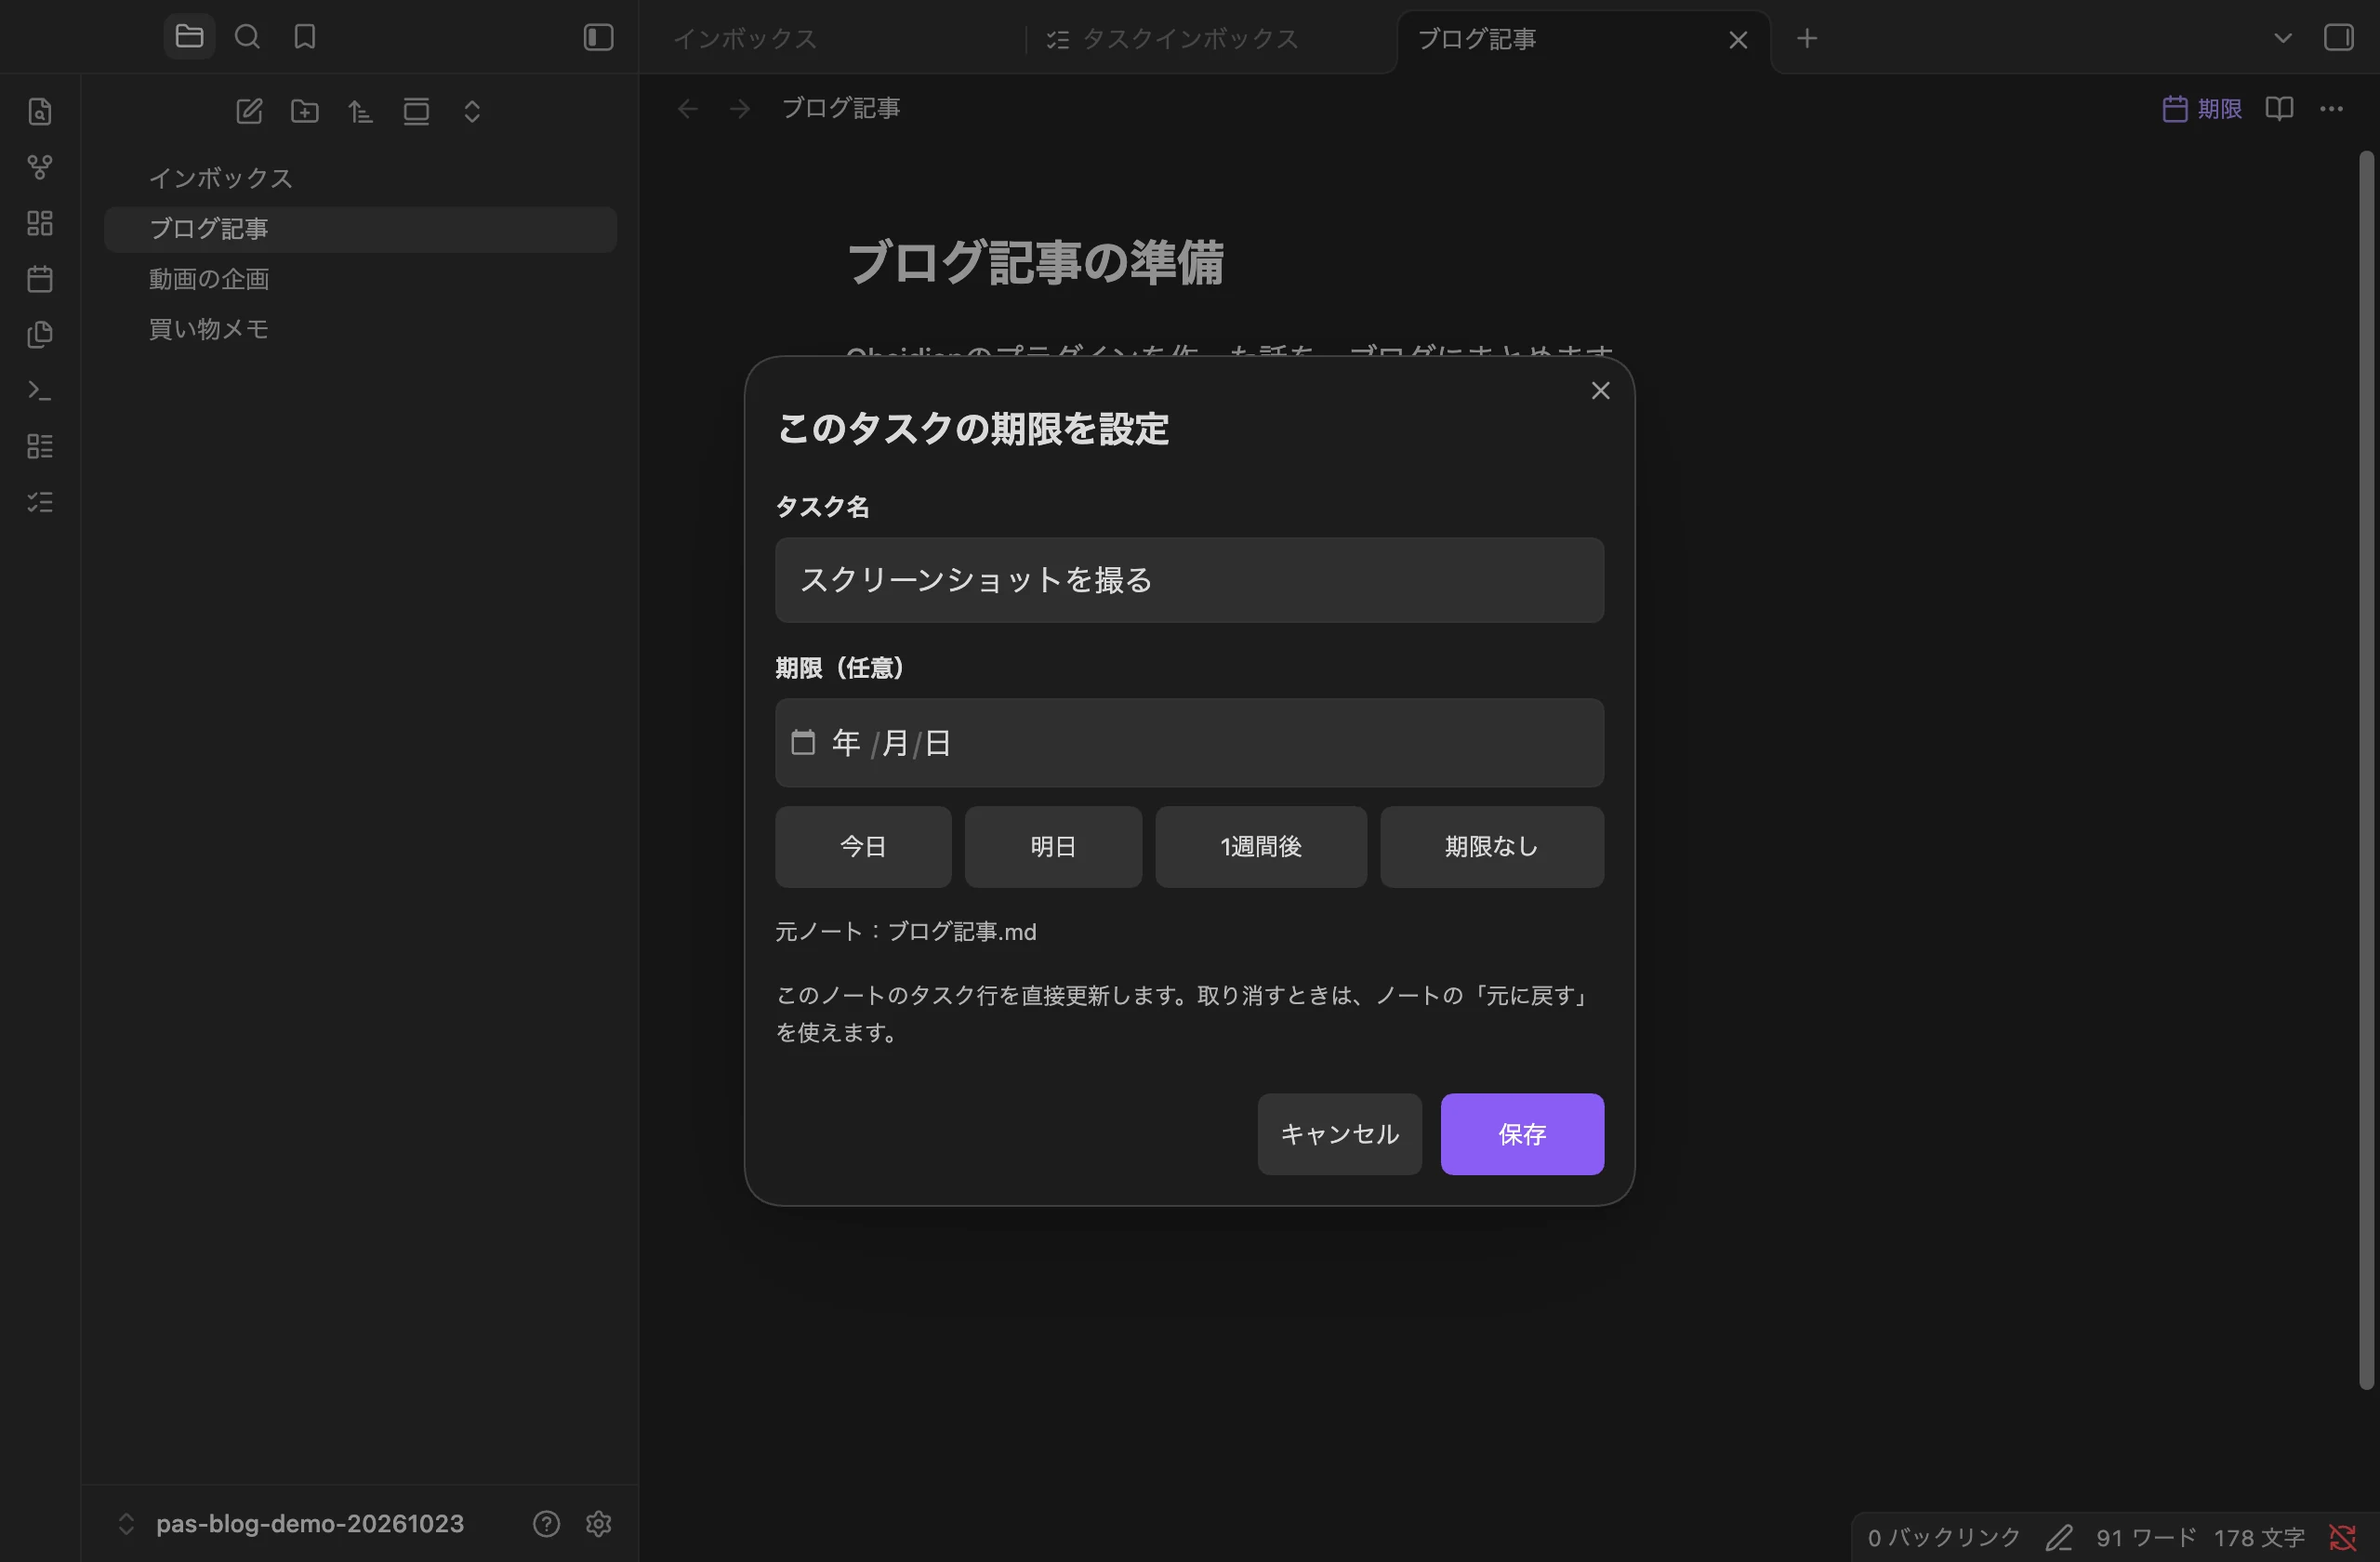This screenshot has width=2380, height=1562.
Task: Select 動画の企画 note in file list
Action: [360, 279]
